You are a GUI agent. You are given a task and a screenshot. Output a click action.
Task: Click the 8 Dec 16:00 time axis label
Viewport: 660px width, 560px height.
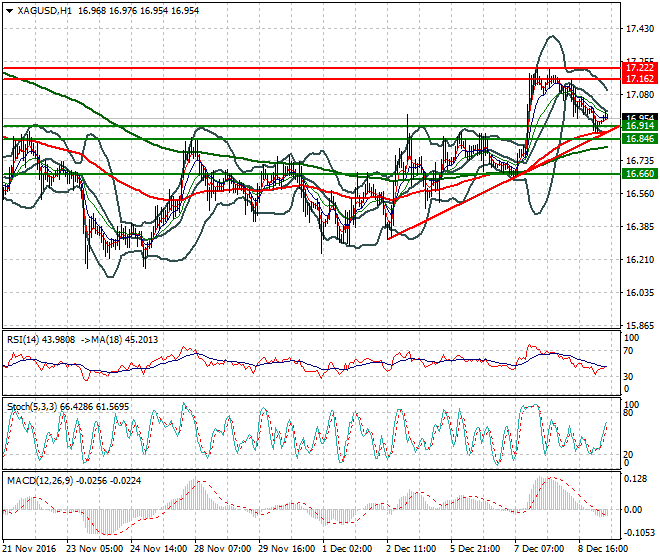tap(603, 549)
